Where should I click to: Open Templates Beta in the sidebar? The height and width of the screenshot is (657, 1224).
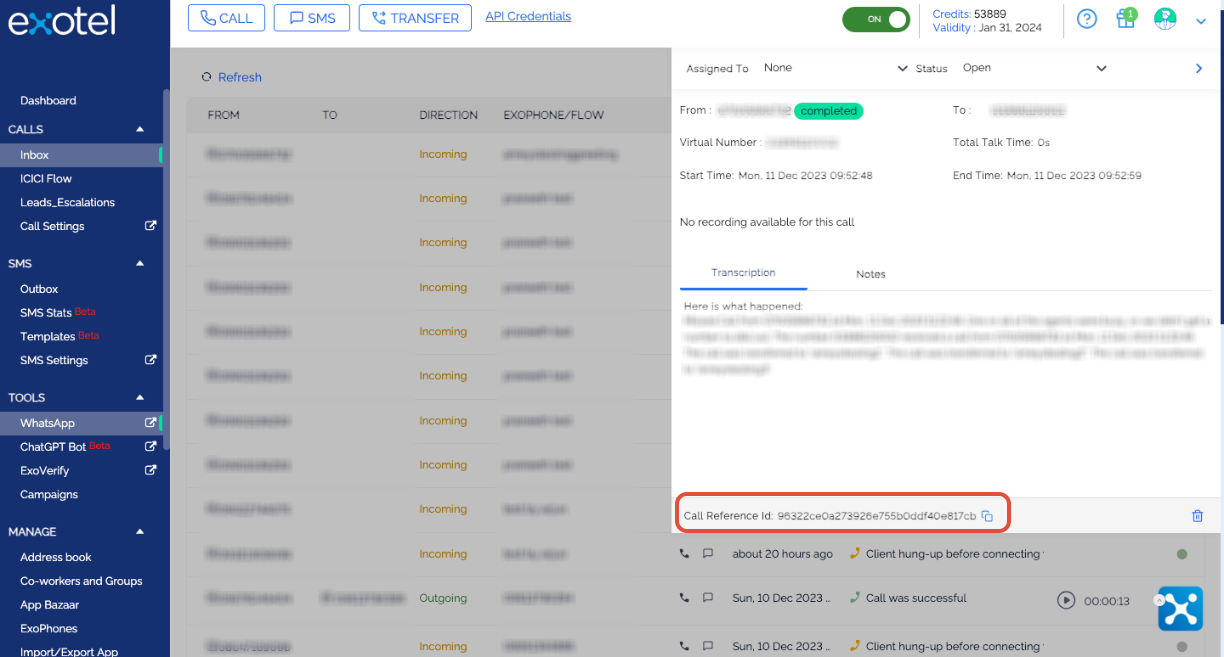tap(60, 336)
